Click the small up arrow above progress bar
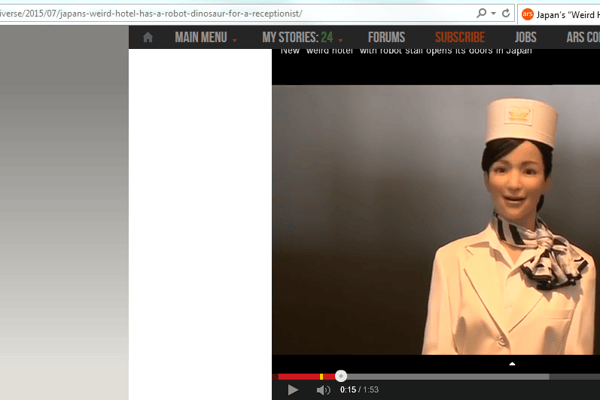Screen dimensions: 600x400 (512, 364)
